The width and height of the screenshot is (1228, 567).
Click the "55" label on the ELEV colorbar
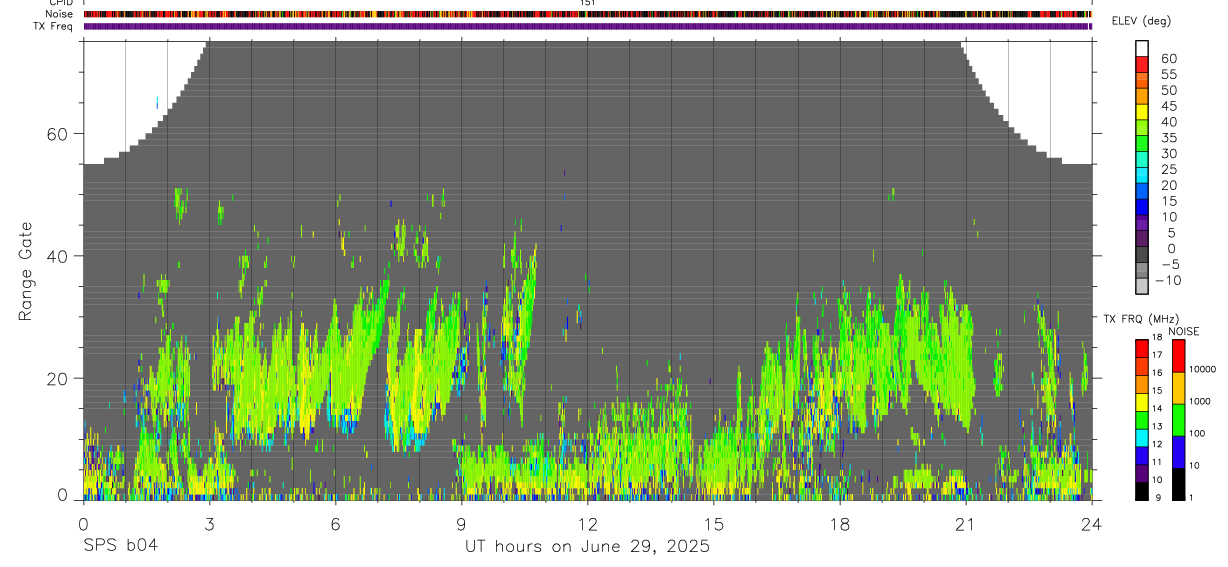click(1169, 74)
